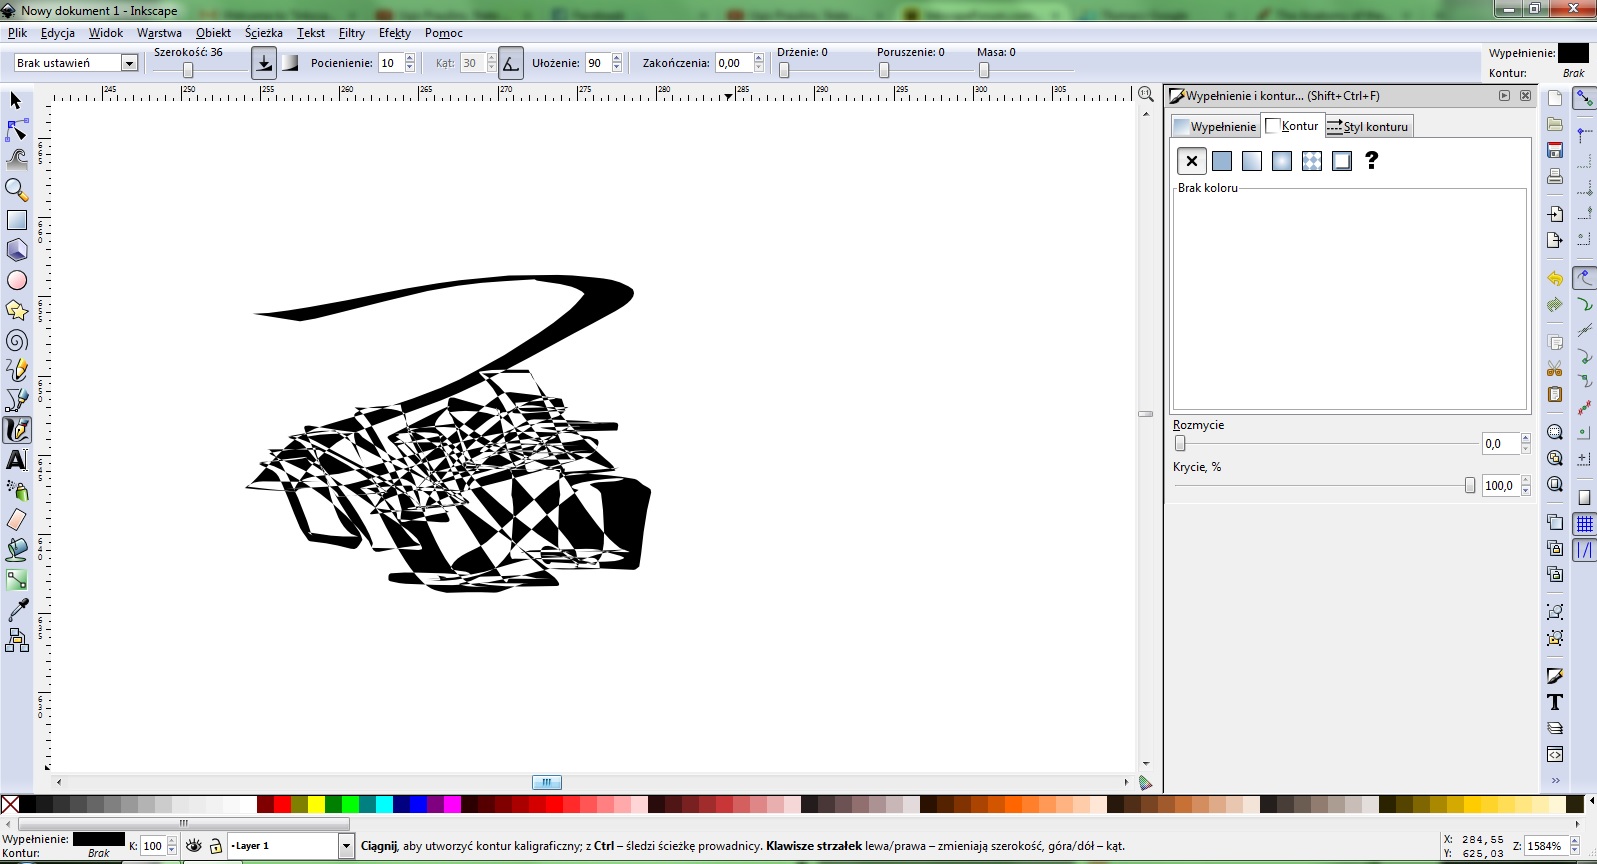The height and width of the screenshot is (864, 1597).
Task: Expand the Layer 1 dropdown
Action: click(346, 846)
